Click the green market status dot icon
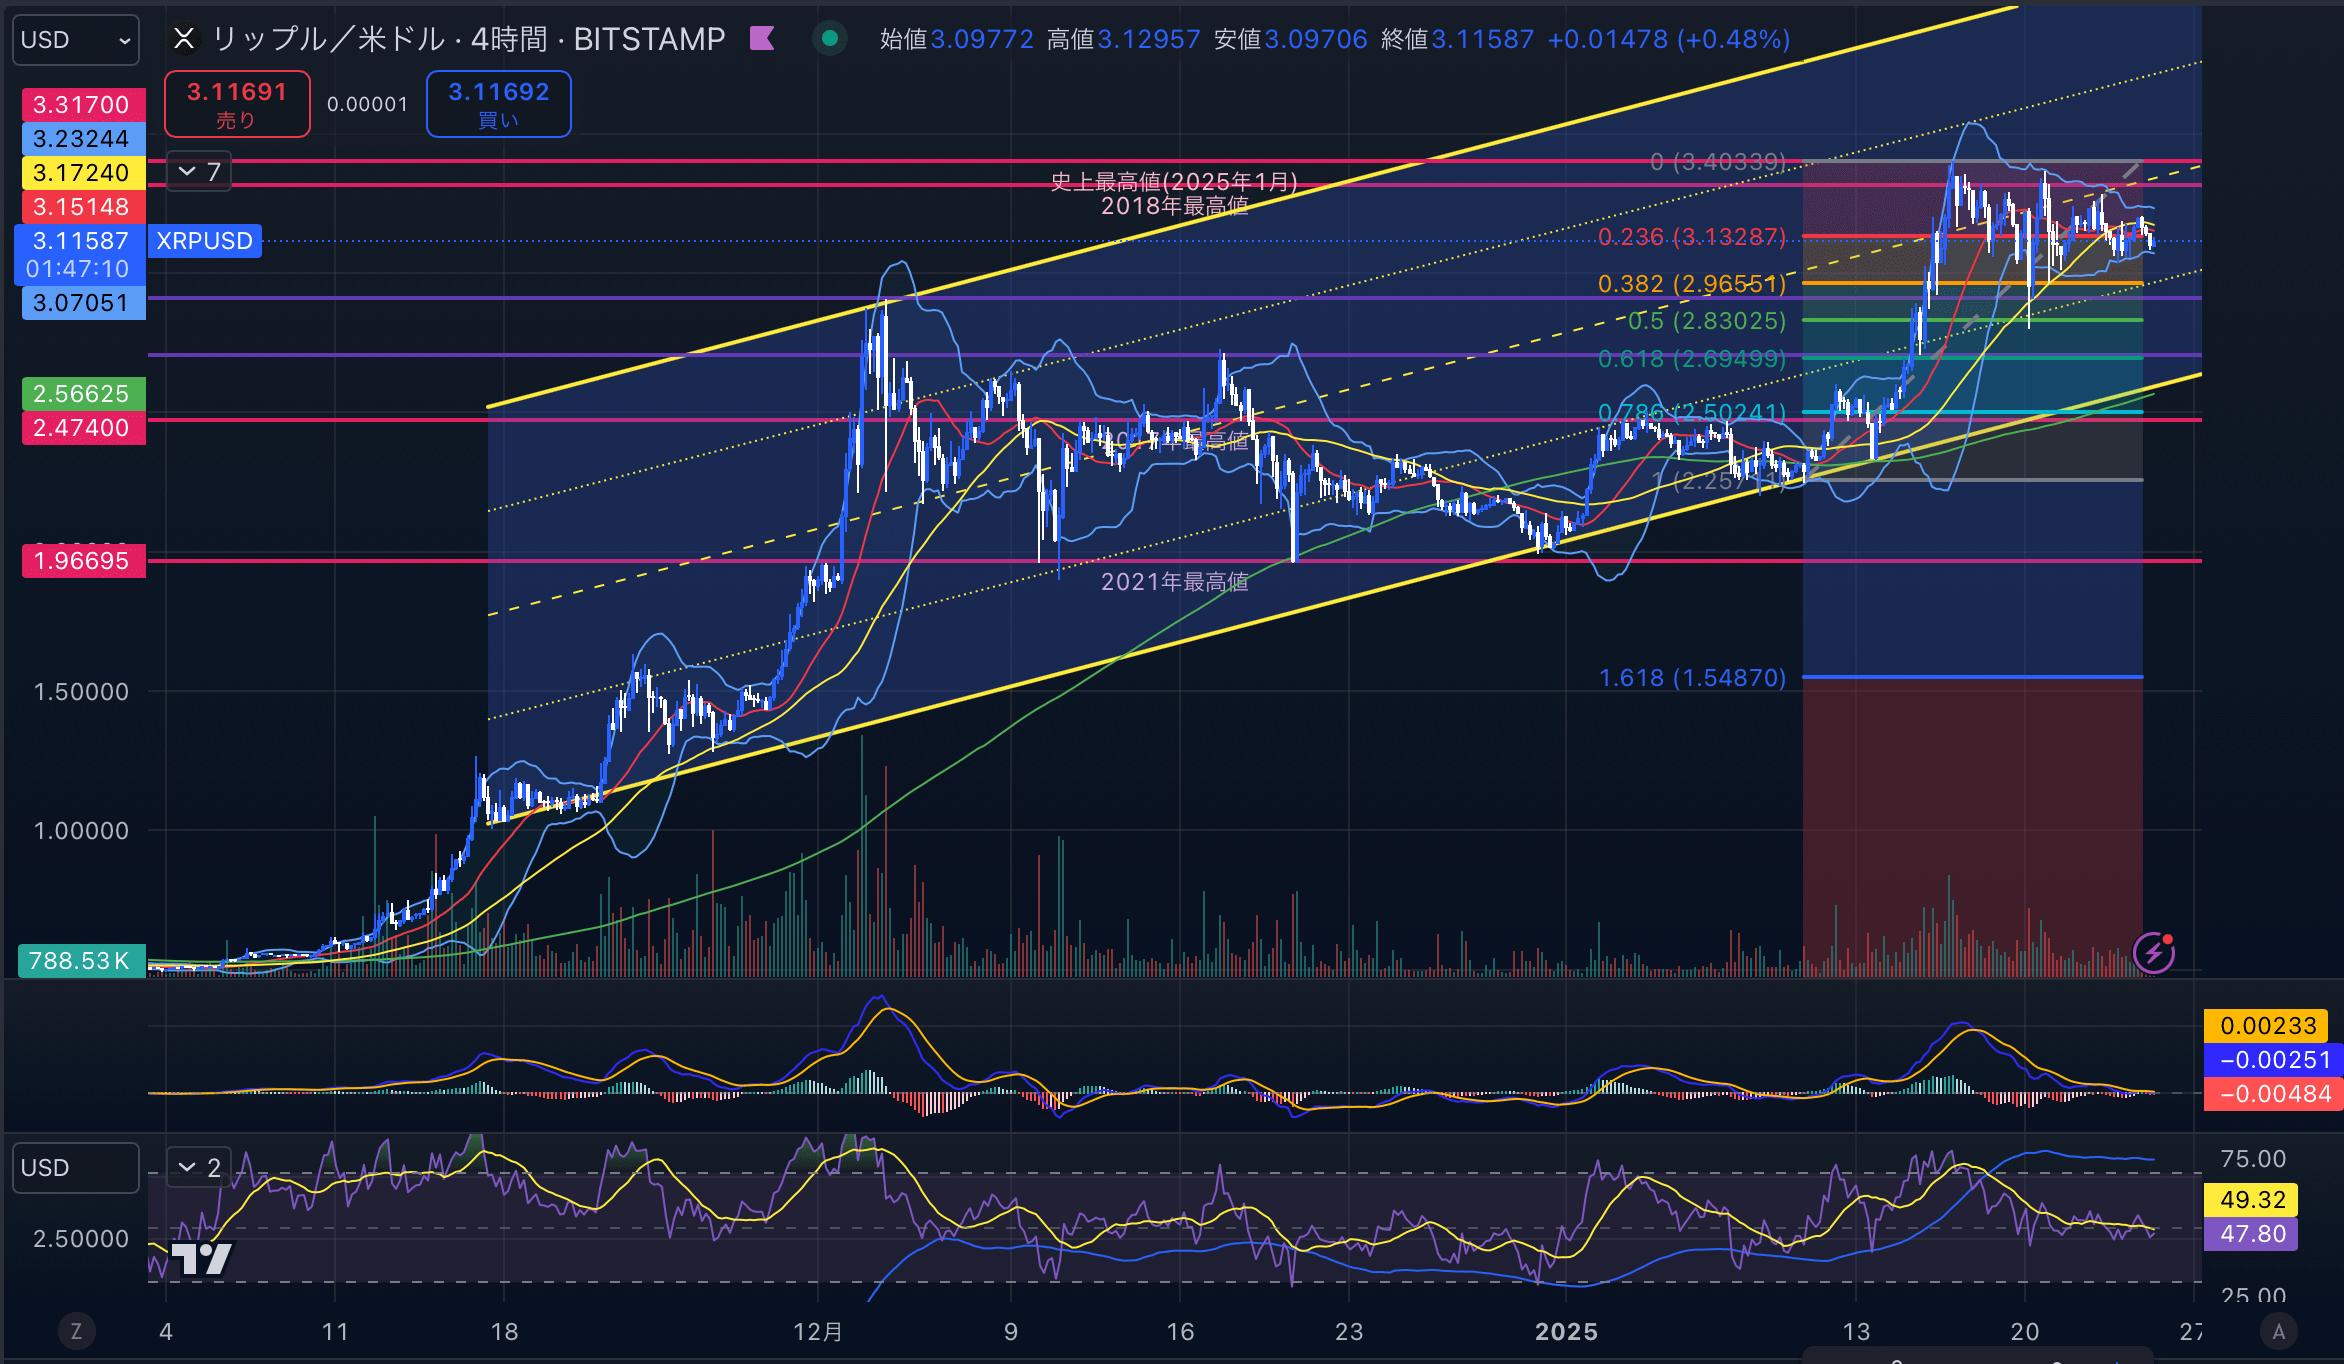Screen dimensions: 2344x1364 (829, 39)
